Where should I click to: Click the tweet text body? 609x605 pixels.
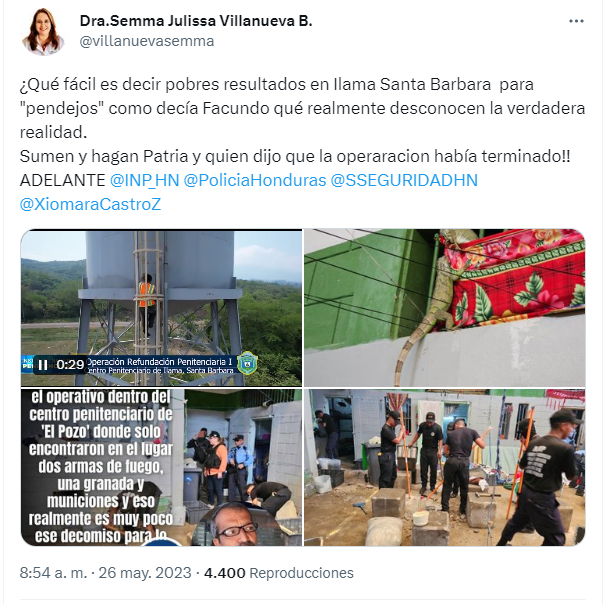click(x=302, y=144)
